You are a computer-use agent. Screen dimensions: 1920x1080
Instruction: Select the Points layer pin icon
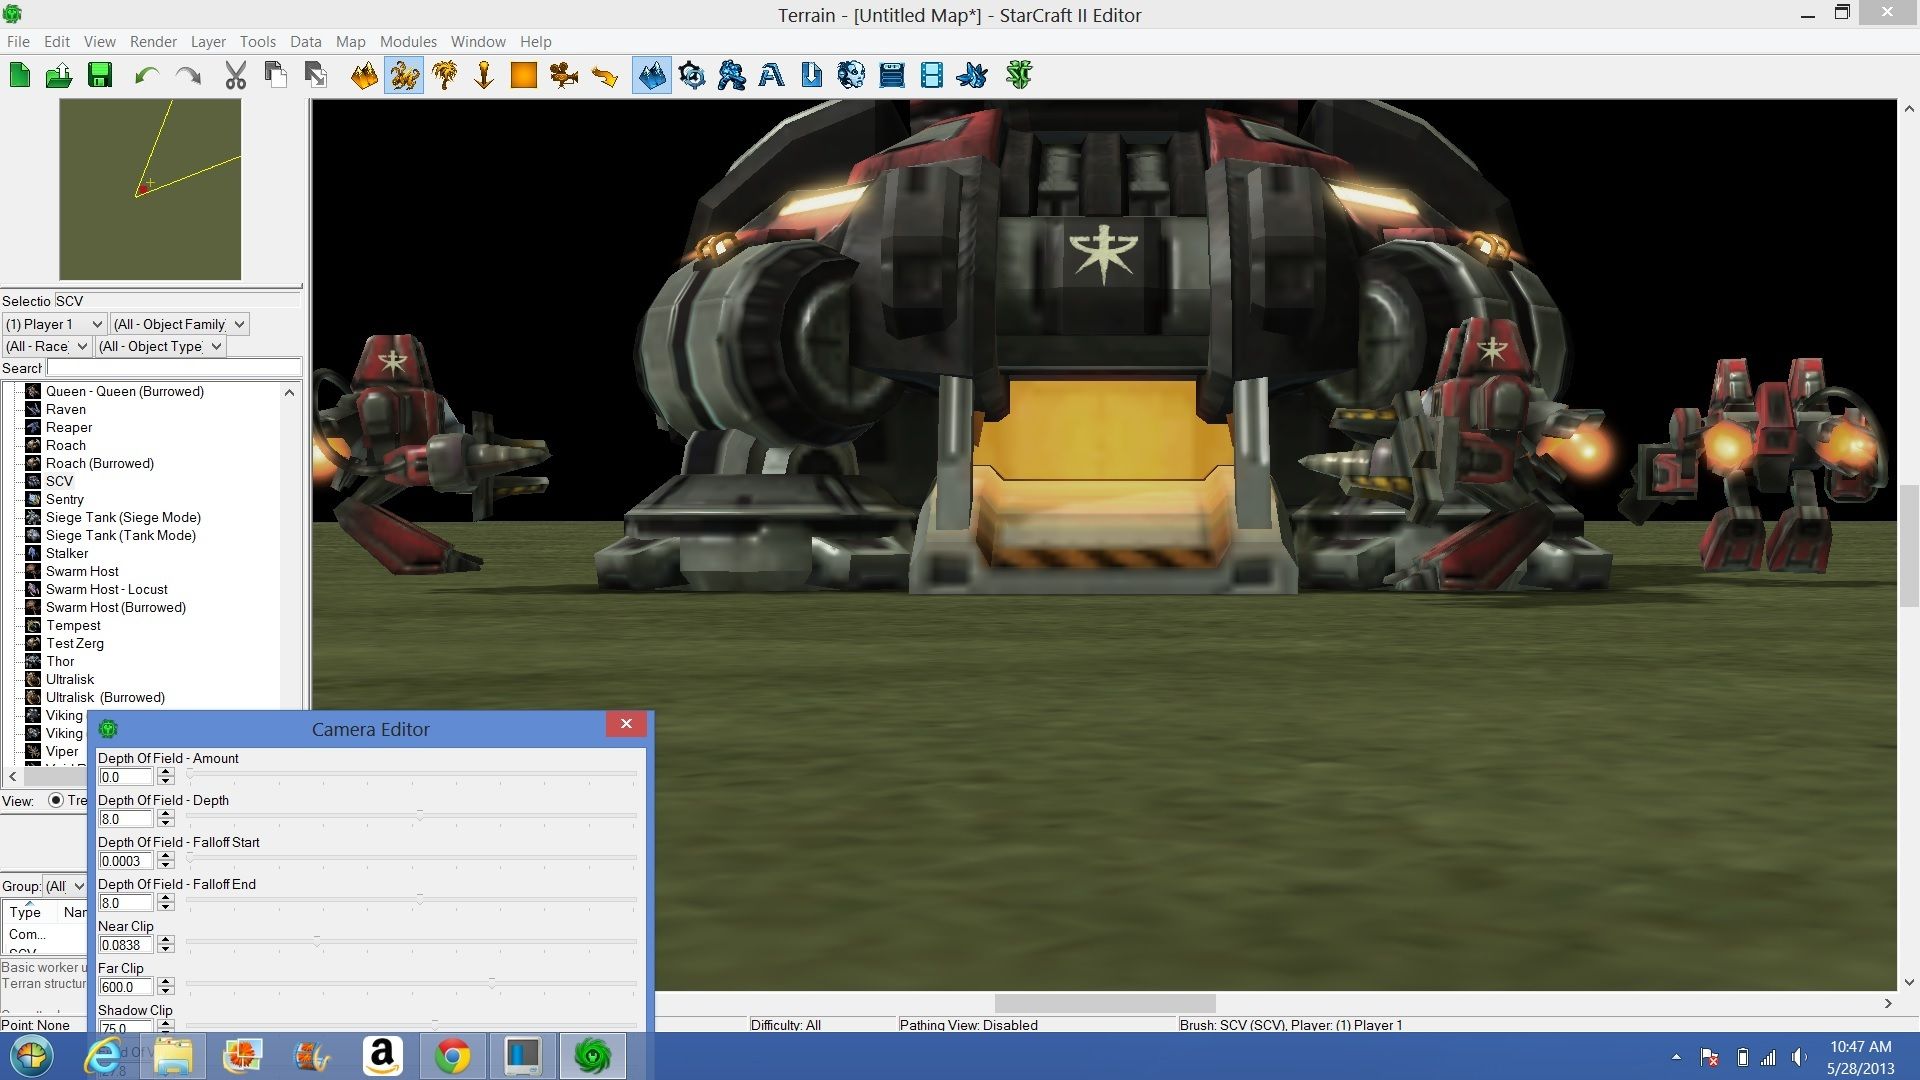pos(484,75)
